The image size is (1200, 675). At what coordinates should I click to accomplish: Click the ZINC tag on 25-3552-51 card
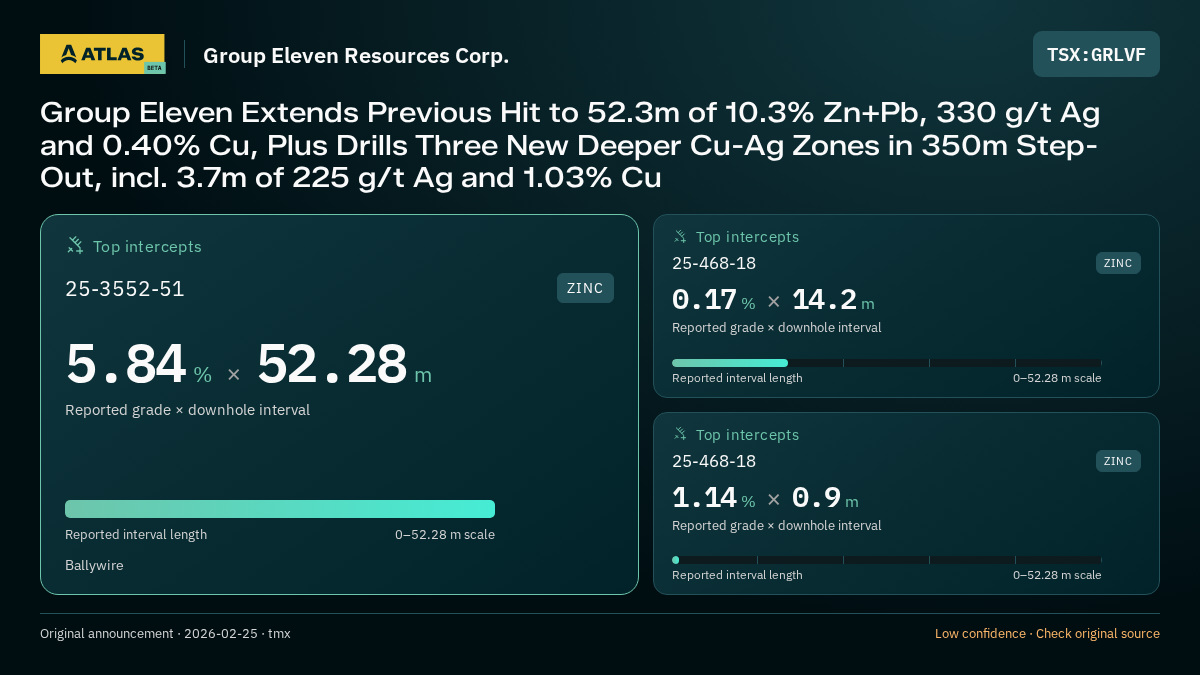pyautogui.click(x=585, y=288)
